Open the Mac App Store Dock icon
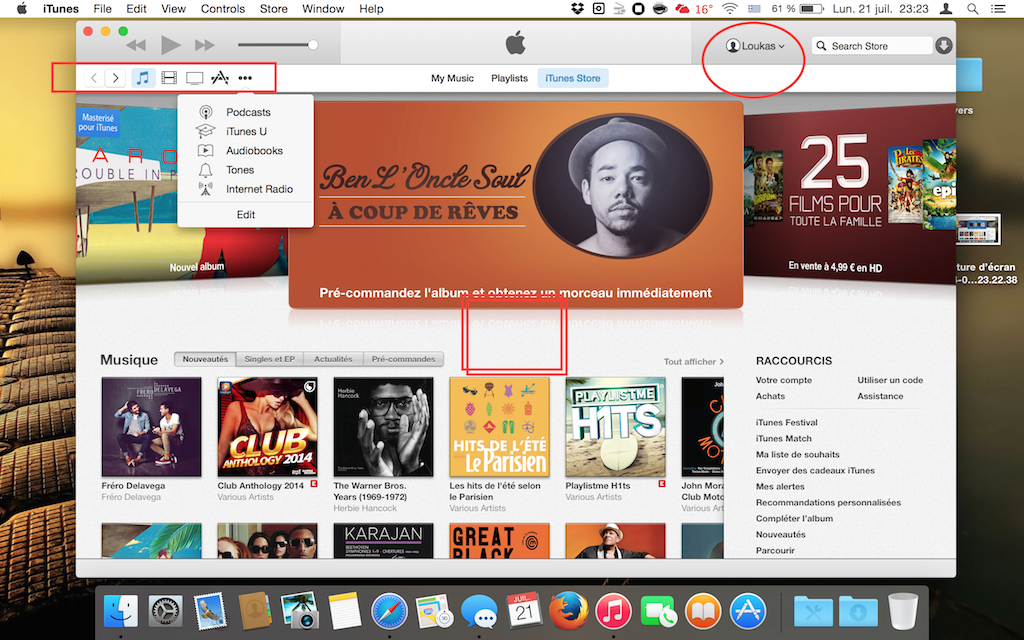The height and width of the screenshot is (640, 1024). (748, 612)
